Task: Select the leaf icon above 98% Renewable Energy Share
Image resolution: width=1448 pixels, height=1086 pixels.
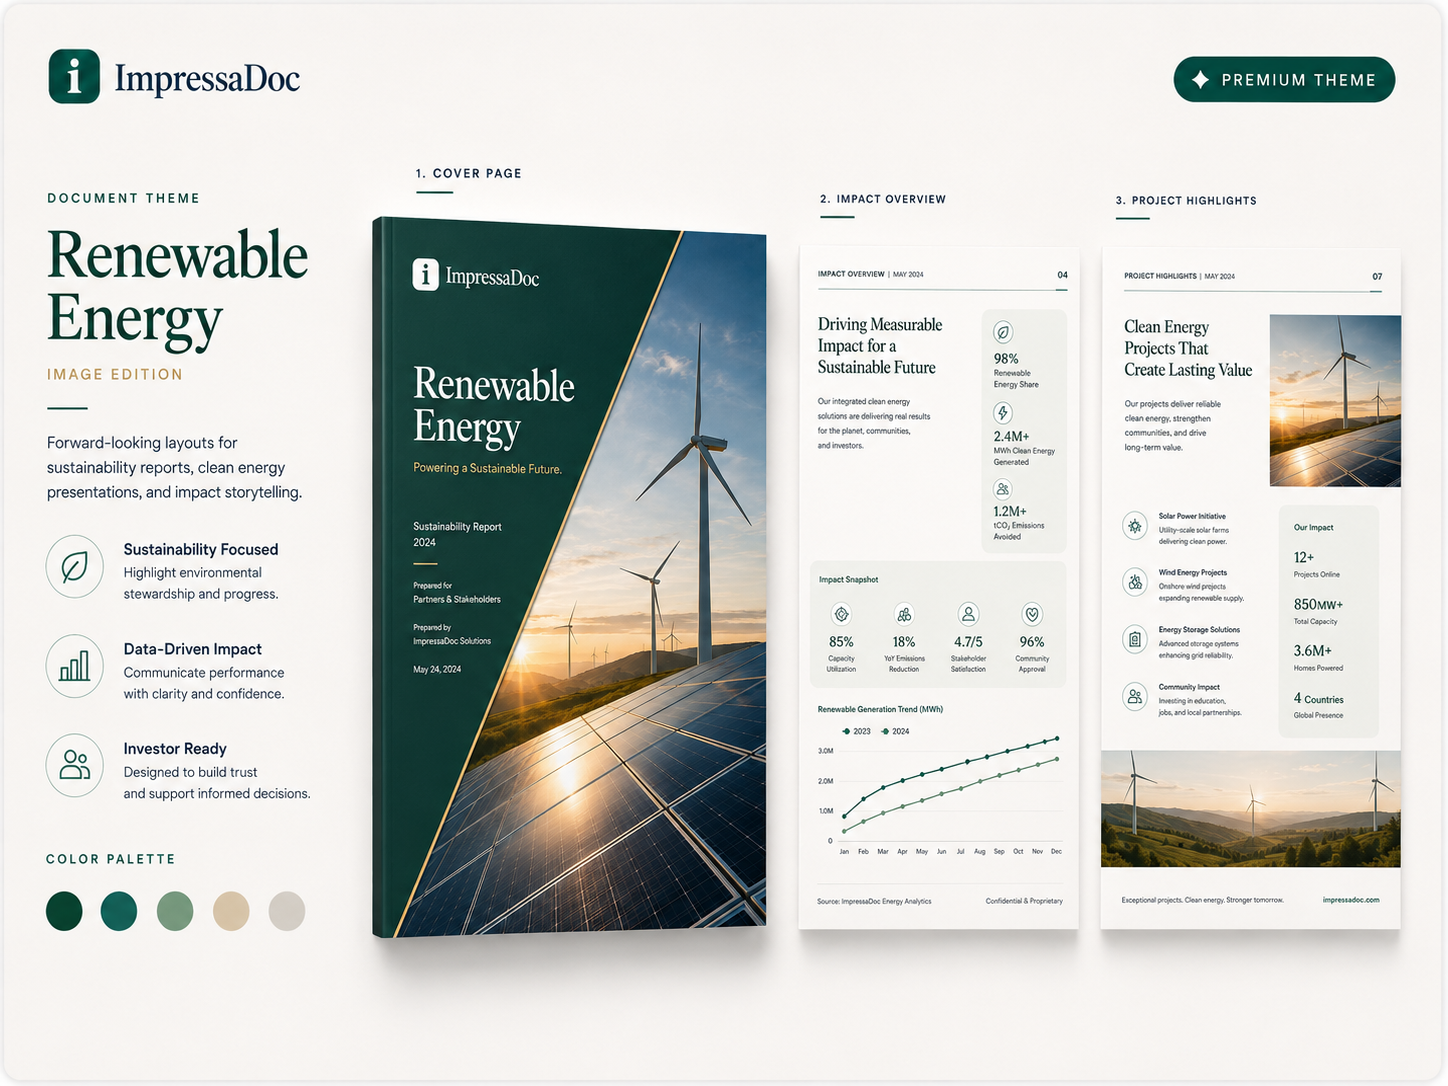Action: [1003, 332]
